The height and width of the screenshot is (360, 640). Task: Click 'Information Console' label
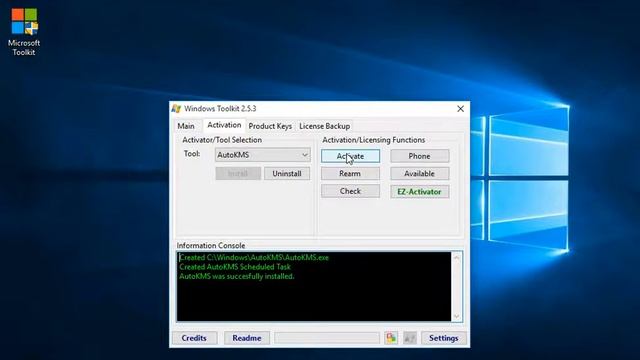coord(211,246)
